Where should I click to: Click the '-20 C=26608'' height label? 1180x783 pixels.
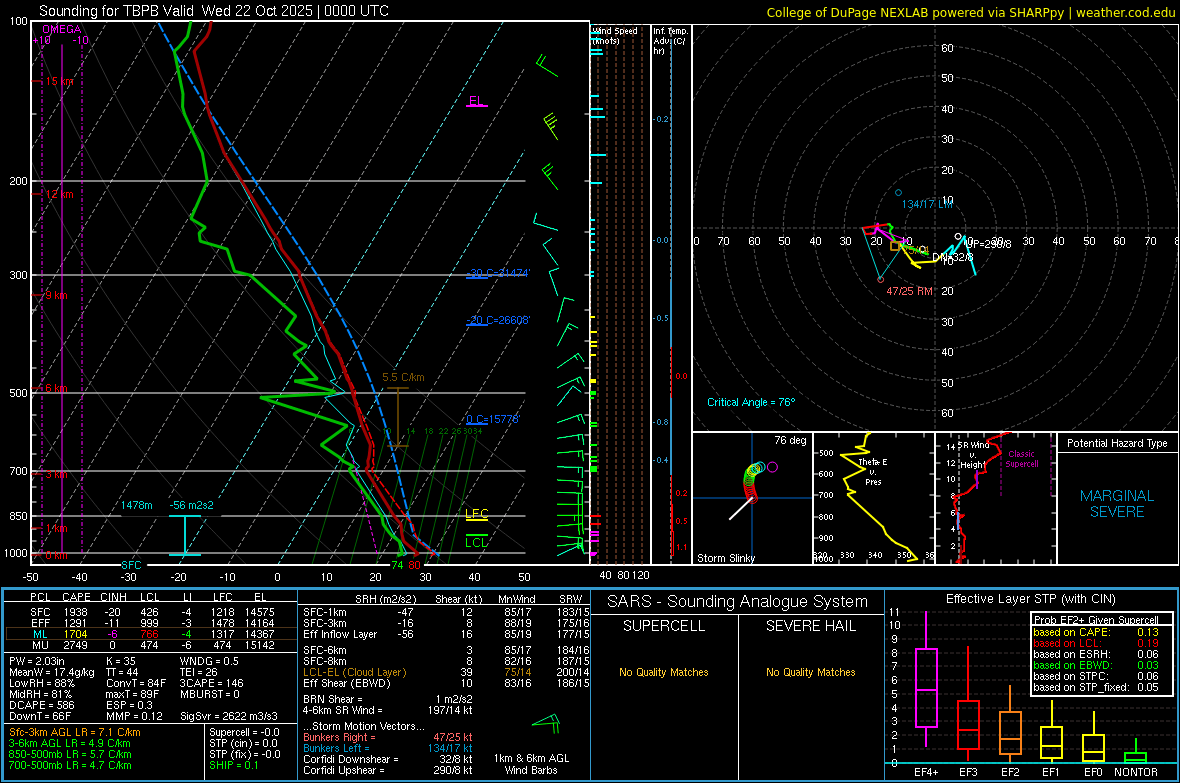pyautogui.click(x=498, y=320)
